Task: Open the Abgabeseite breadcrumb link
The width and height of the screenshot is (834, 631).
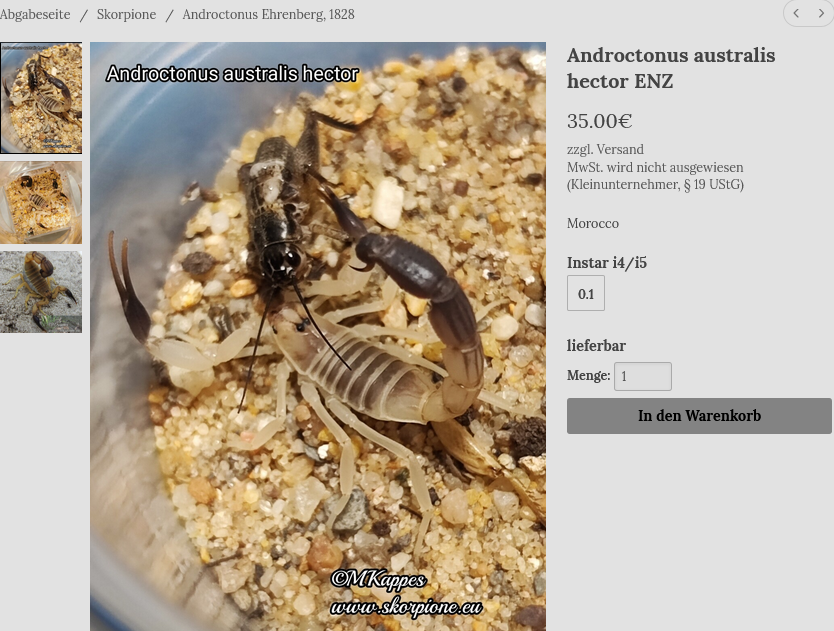Action: pyautogui.click(x=35, y=14)
